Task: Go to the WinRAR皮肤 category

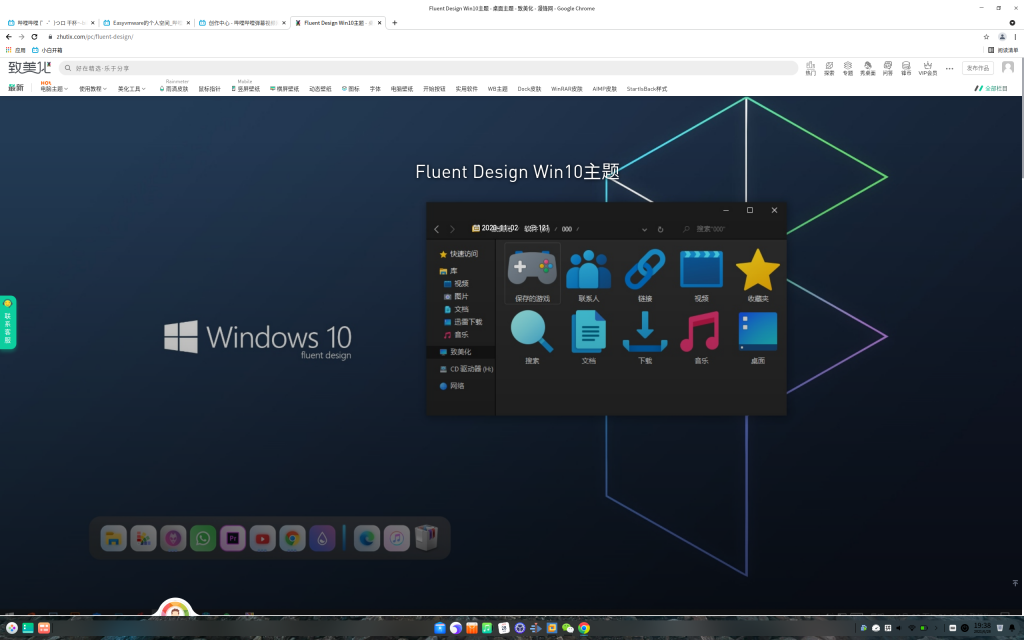Action: [566, 89]
